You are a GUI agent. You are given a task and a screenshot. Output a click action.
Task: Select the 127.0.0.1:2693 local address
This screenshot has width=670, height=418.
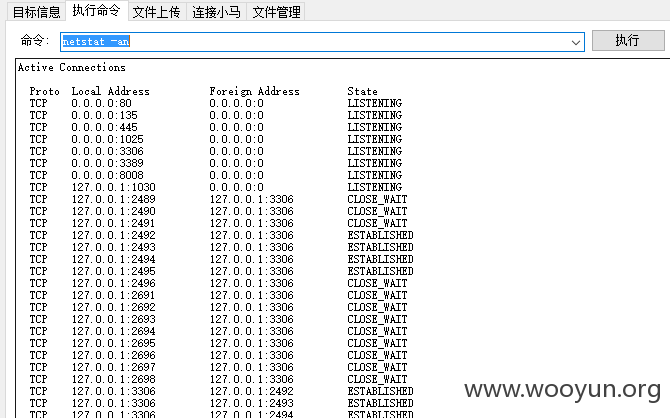(x=113, y=318)
